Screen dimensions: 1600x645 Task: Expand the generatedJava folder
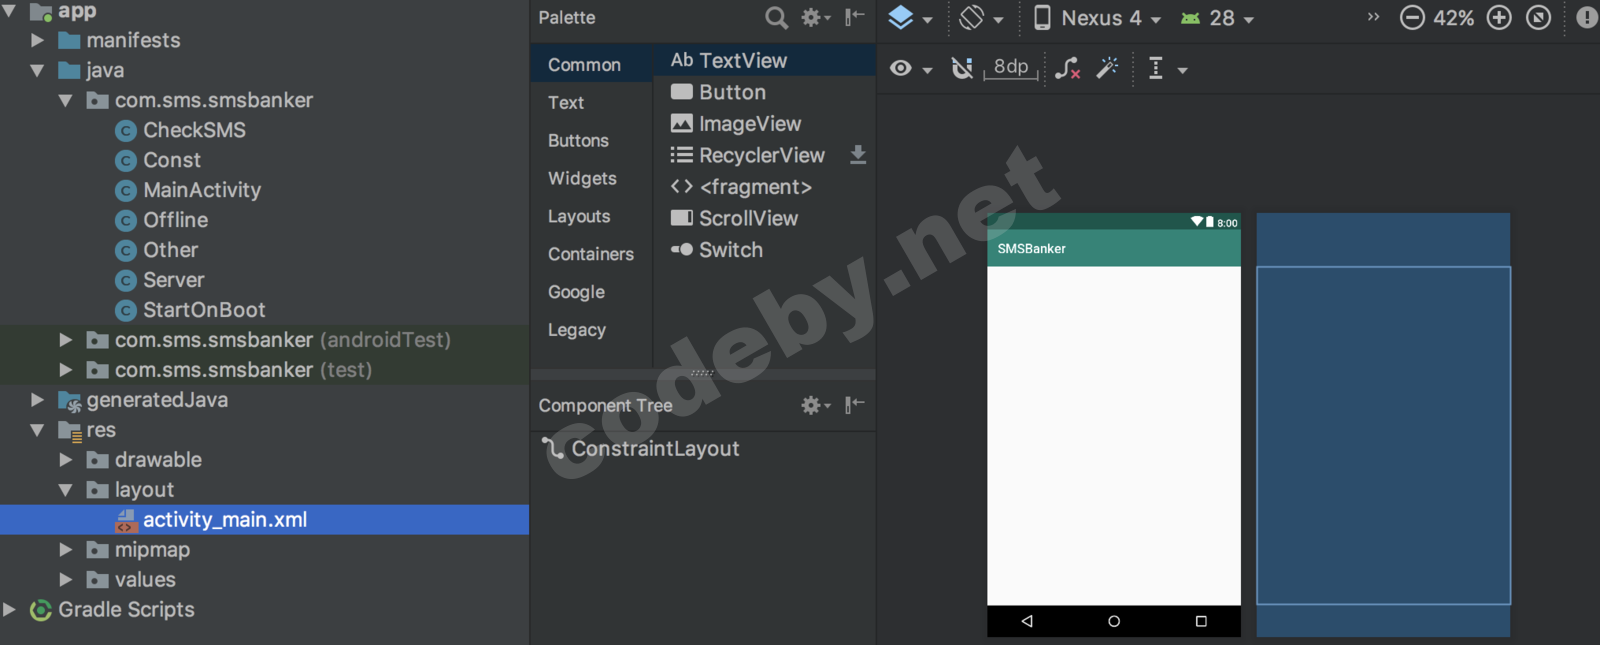tap(37, 400)
